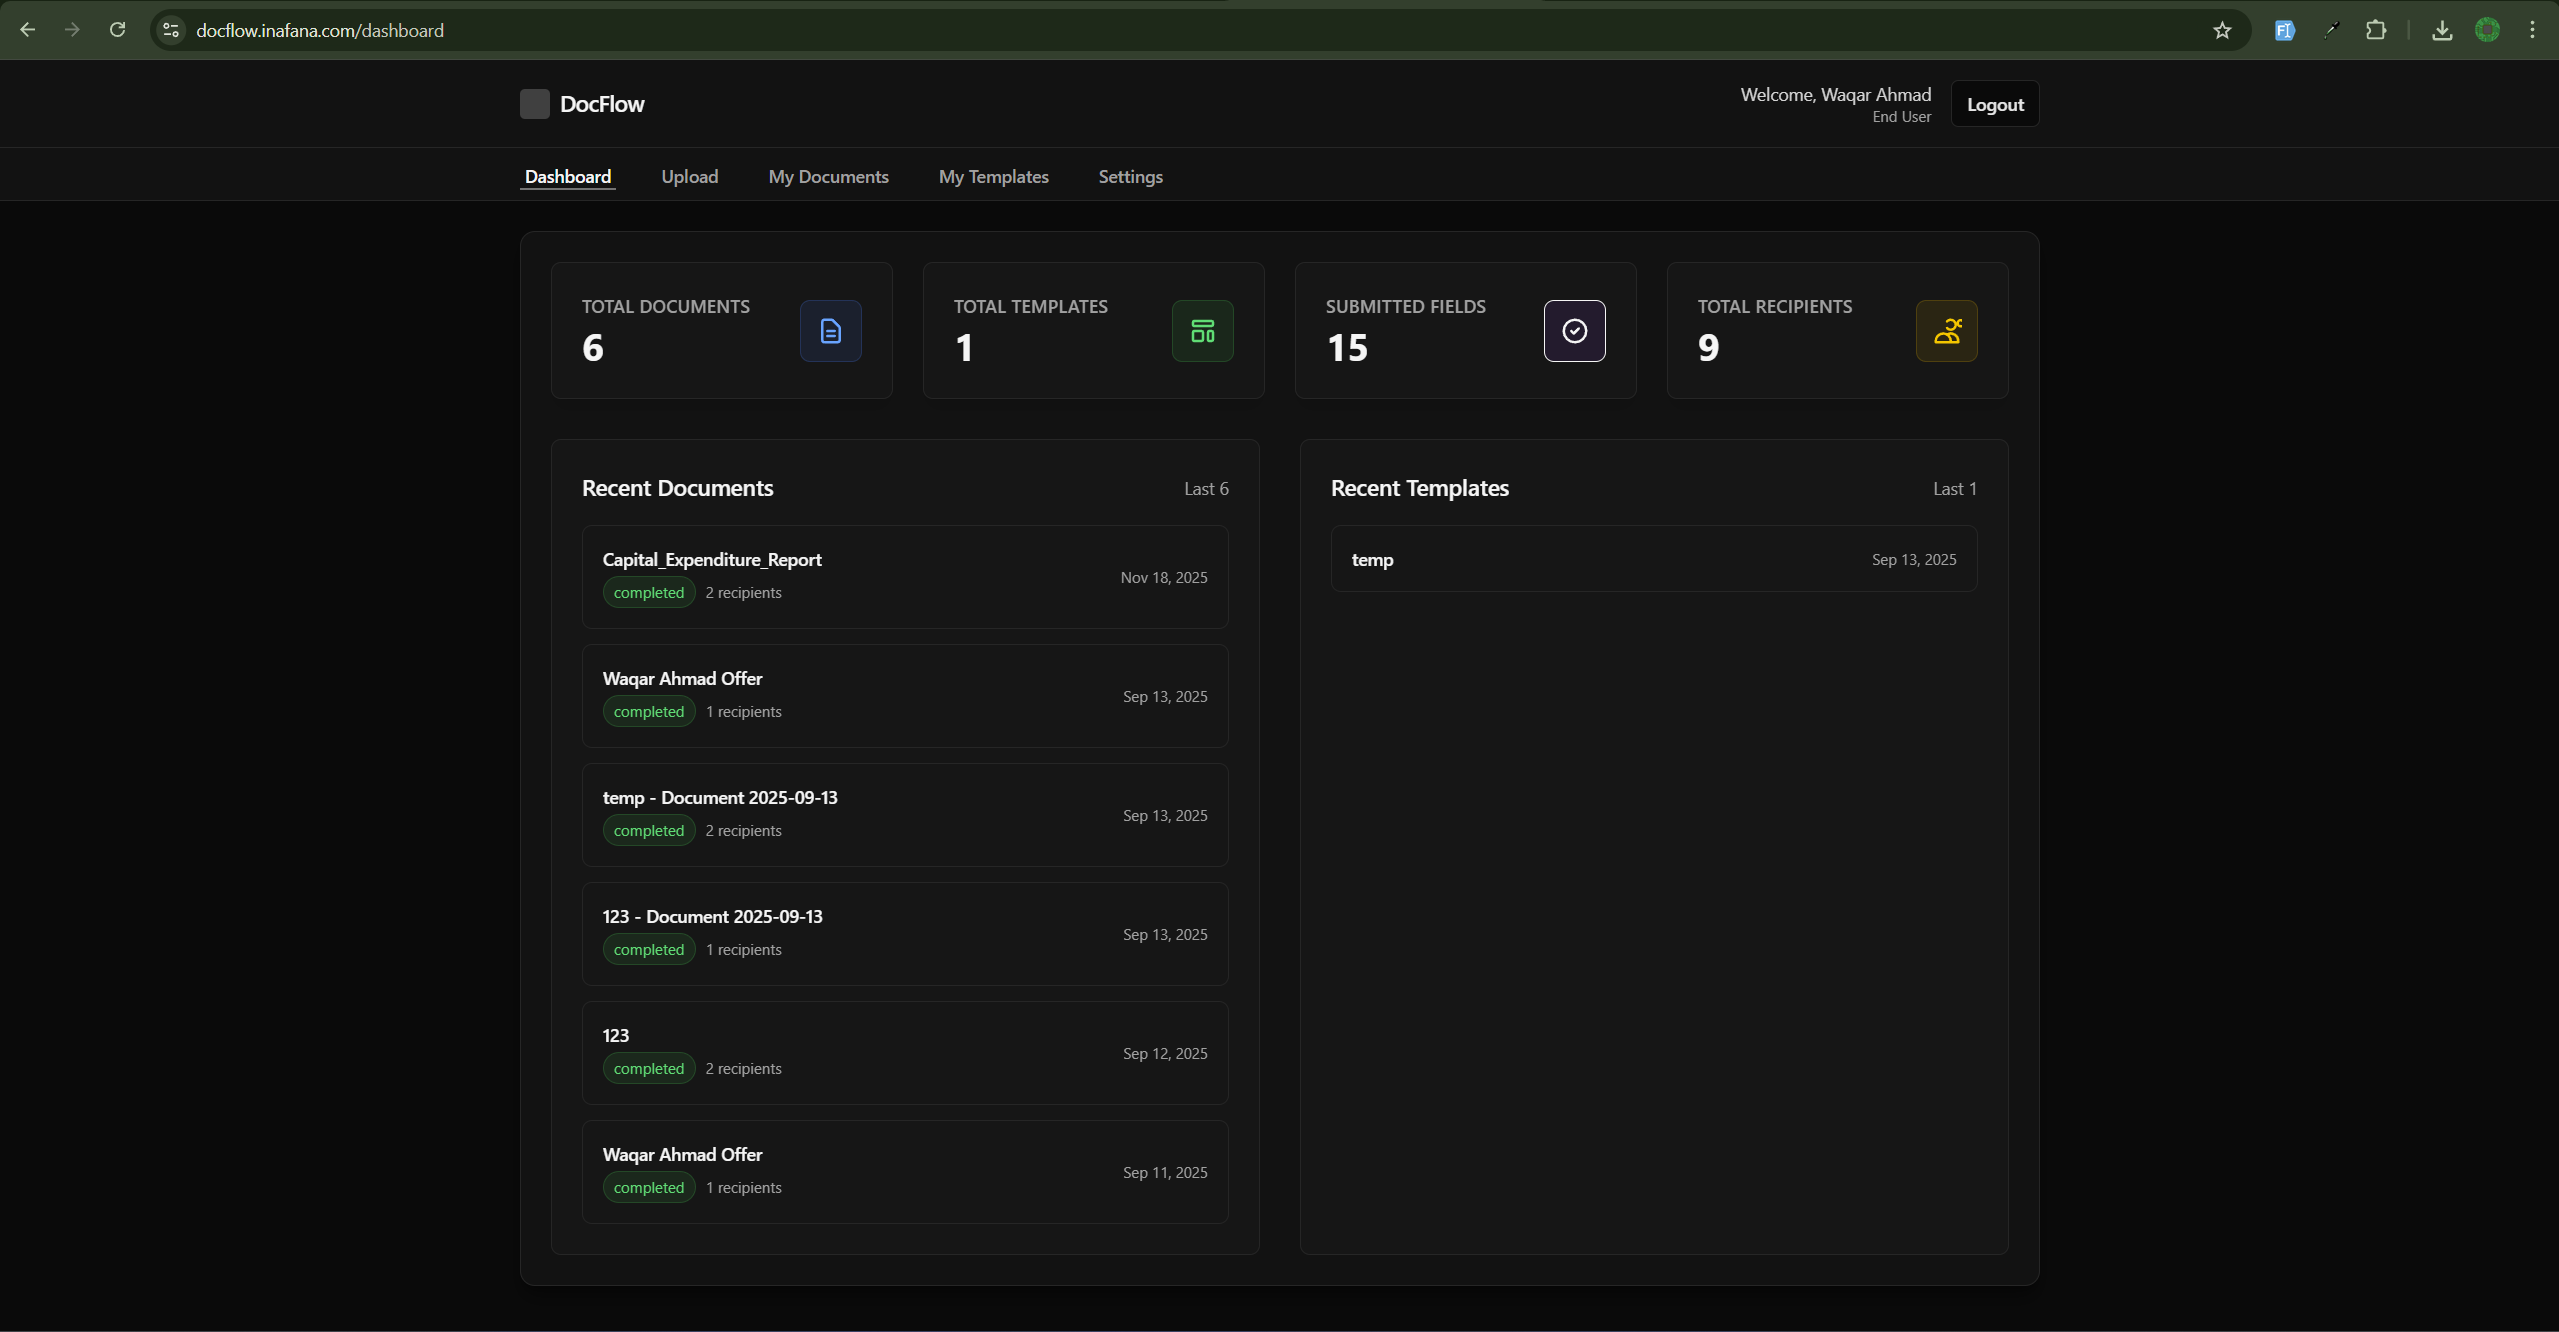Reload the page
Image resolution: width=2559 pixels, height=1332 pixels.
[117, 30]
